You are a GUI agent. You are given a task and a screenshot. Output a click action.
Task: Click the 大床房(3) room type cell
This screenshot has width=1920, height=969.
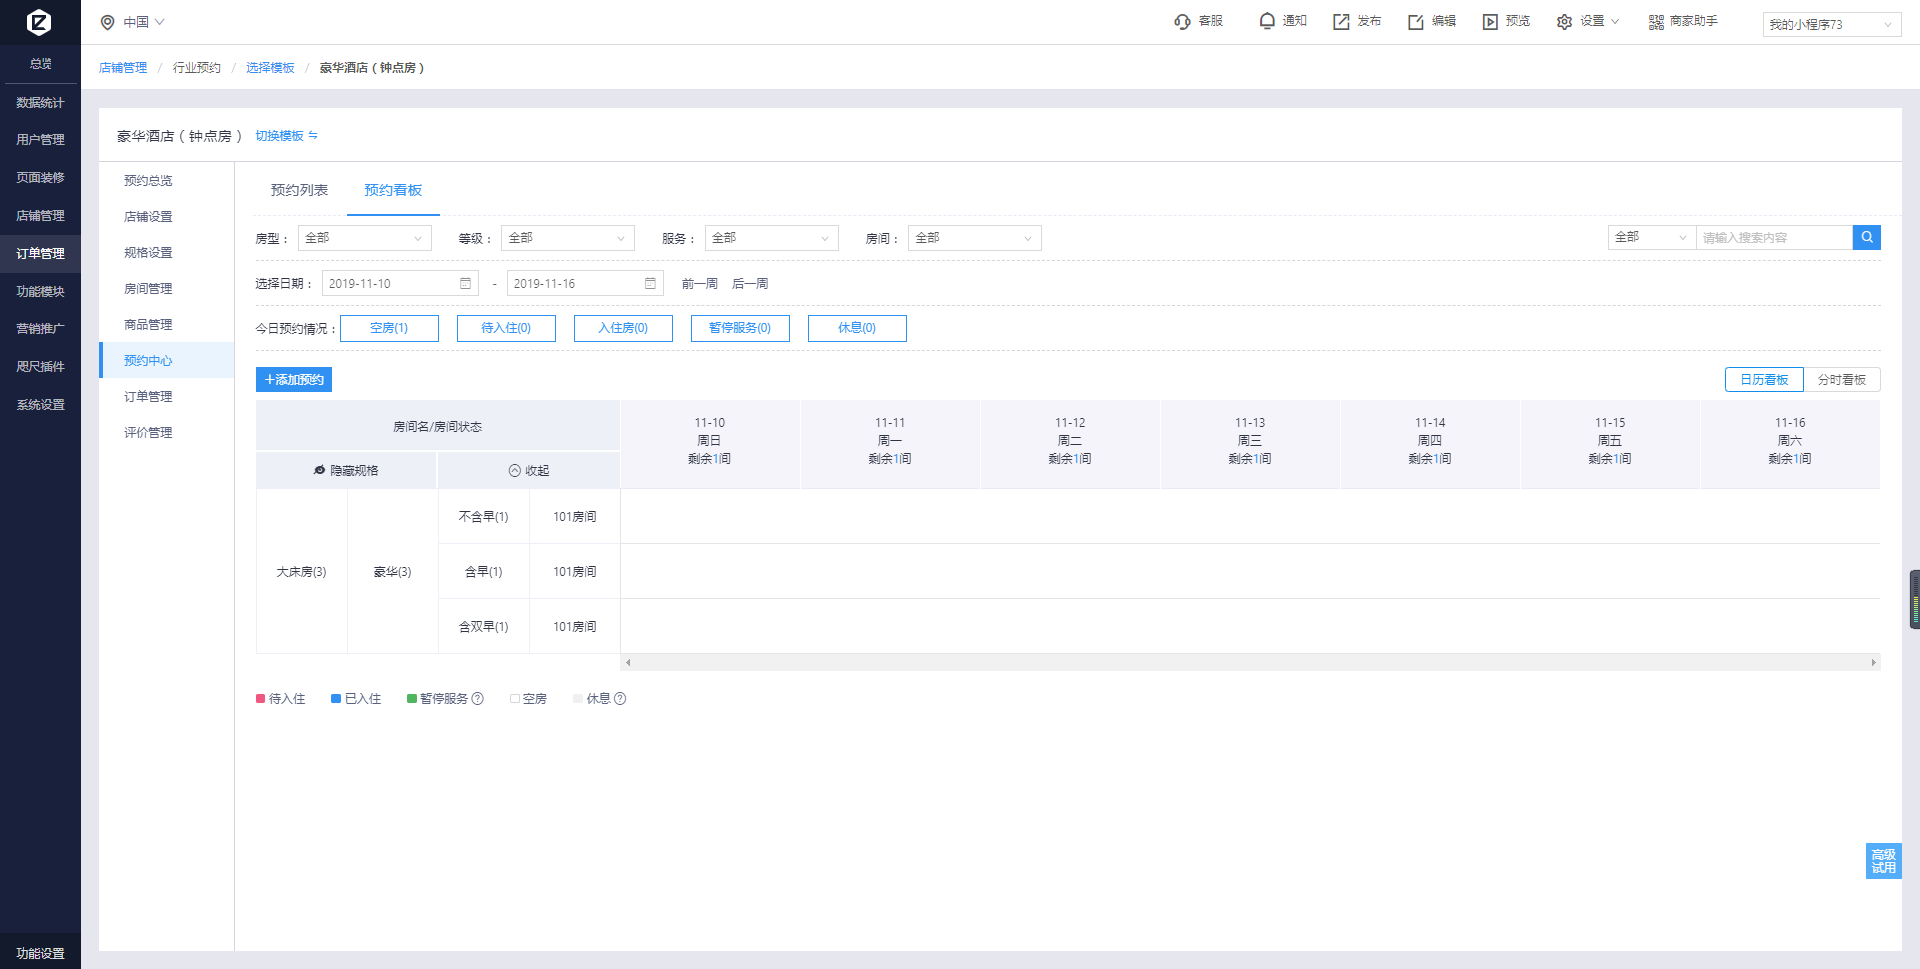(301, 572)
